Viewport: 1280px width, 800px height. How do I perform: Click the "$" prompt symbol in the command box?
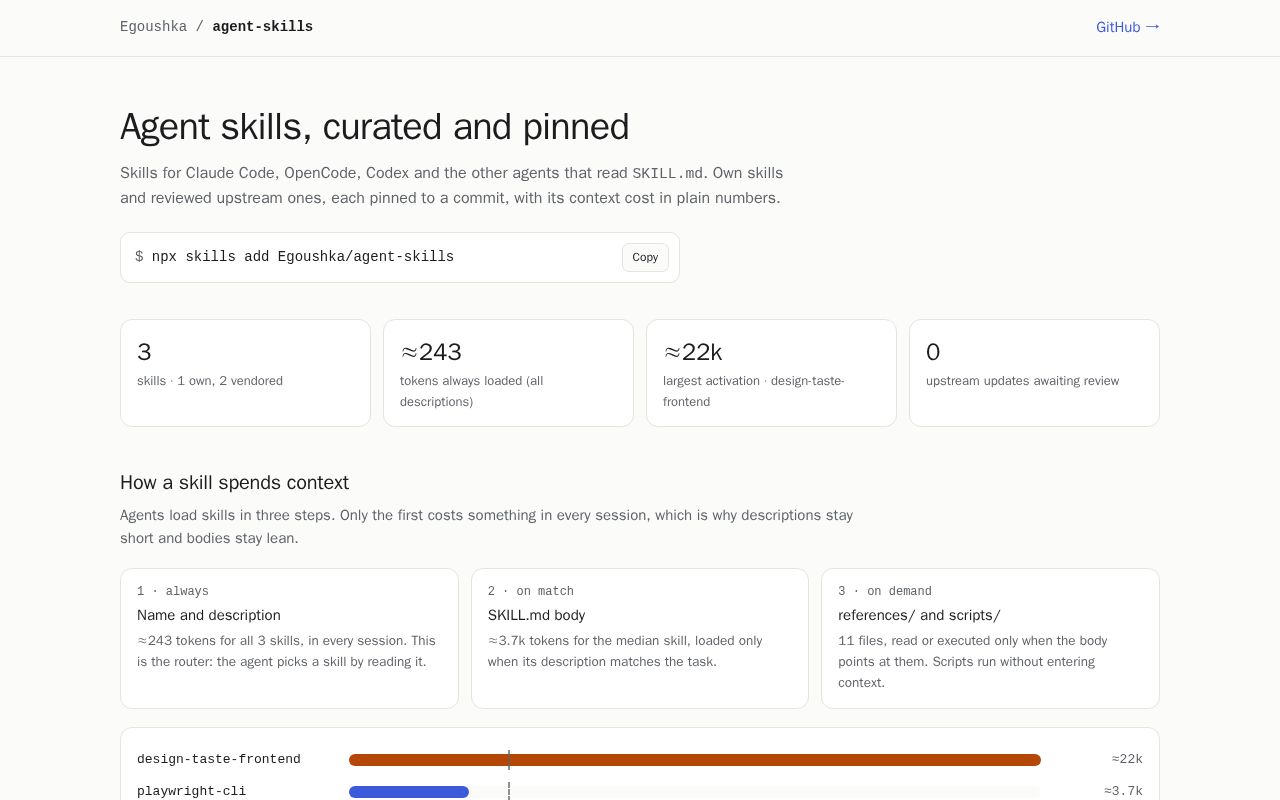pyautogui.click(x=139, y=257)
